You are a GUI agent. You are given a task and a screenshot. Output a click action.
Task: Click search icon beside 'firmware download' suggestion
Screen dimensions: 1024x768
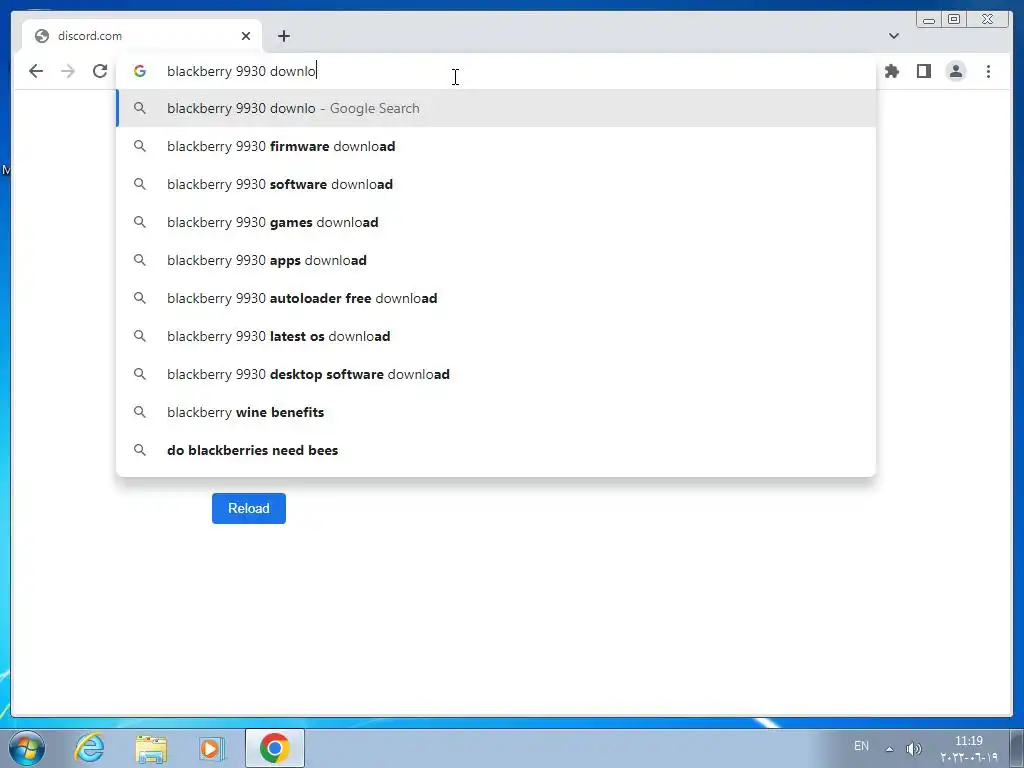(x=140, y=146)
